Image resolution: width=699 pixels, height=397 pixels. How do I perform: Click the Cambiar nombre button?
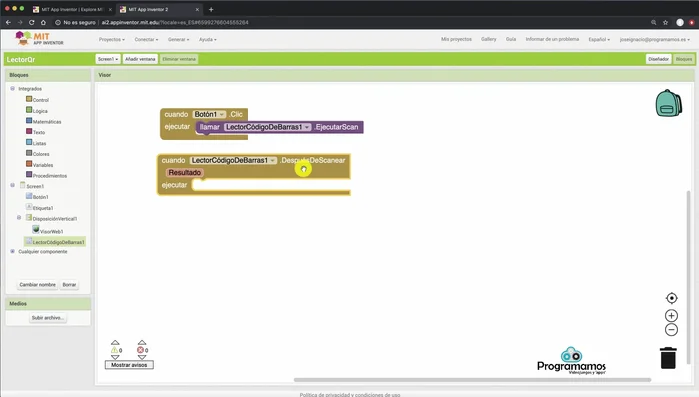(37, 284)
